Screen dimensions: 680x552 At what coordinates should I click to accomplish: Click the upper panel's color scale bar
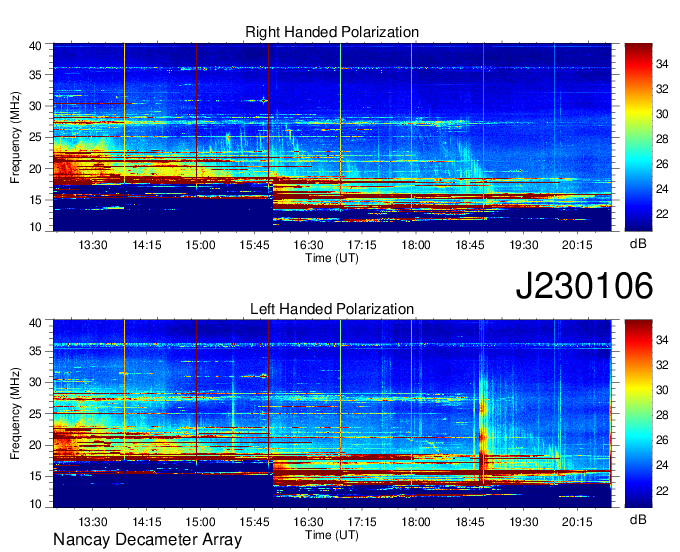click(638, 137)
